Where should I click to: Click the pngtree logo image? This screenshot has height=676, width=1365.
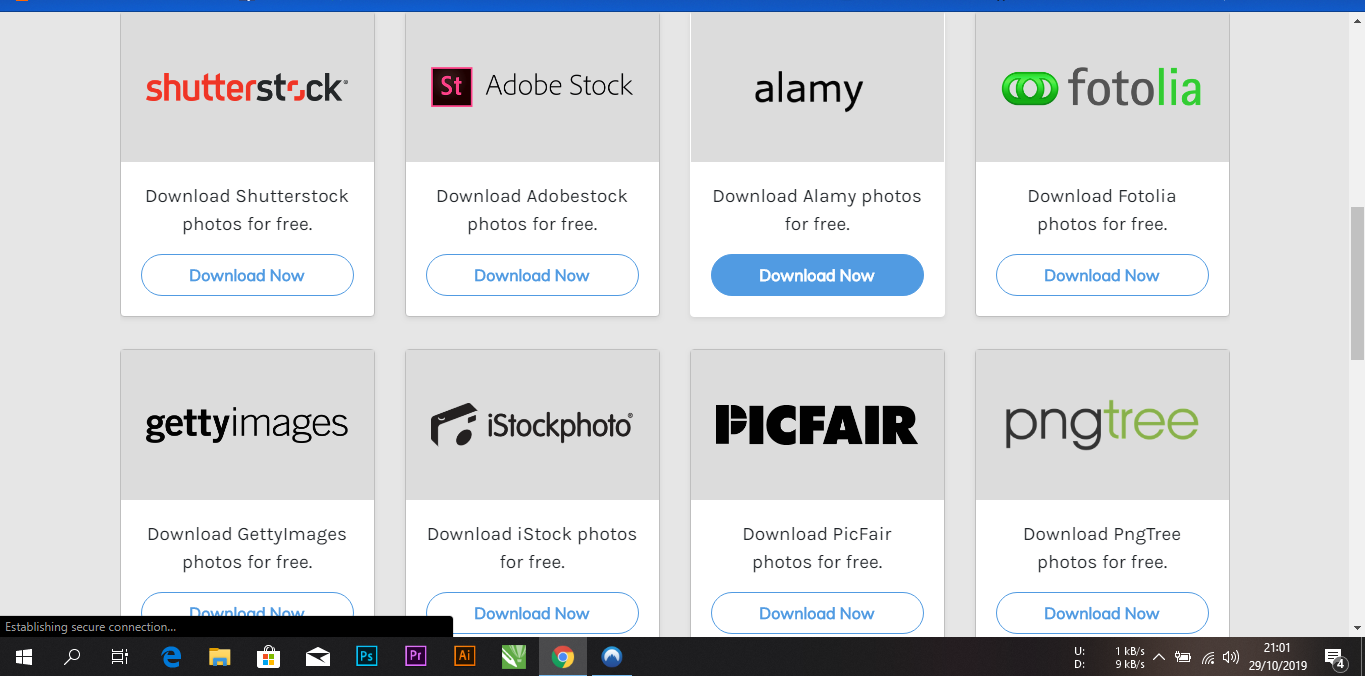pos(1102,425)
